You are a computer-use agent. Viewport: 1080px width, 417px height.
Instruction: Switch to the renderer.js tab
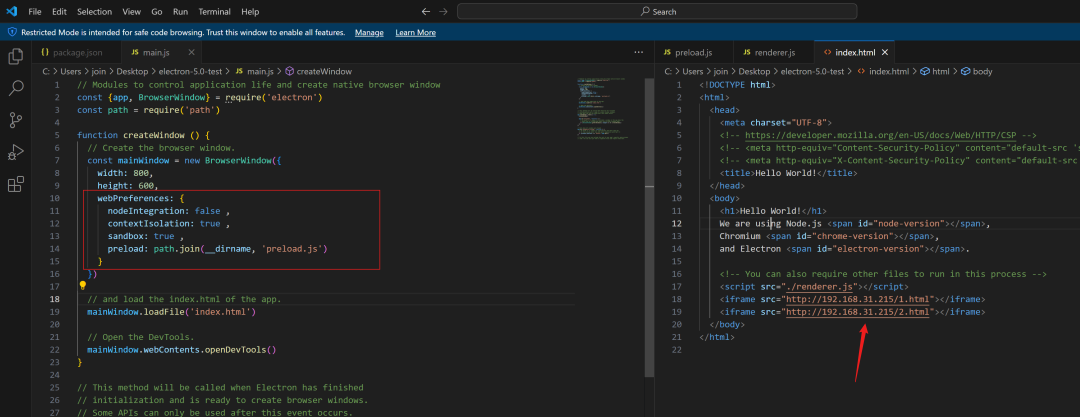773,52
